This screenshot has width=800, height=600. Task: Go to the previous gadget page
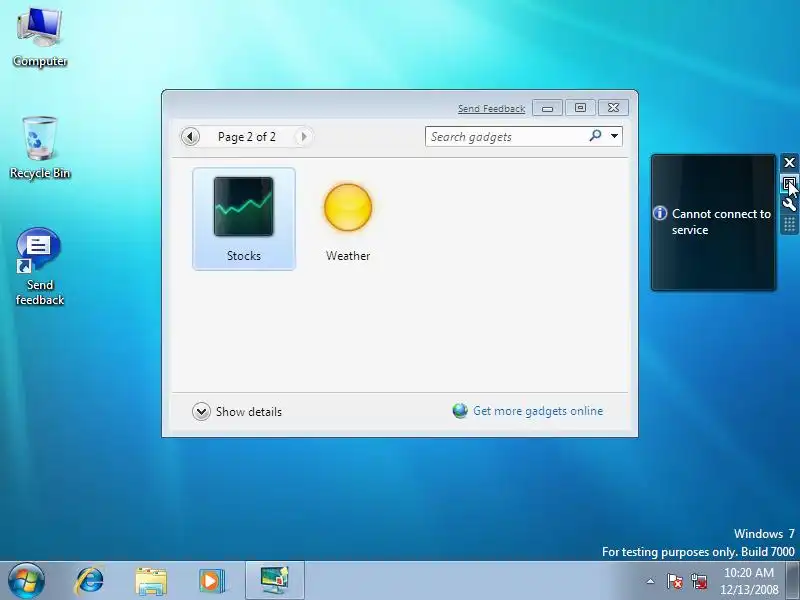click(190, 137)
